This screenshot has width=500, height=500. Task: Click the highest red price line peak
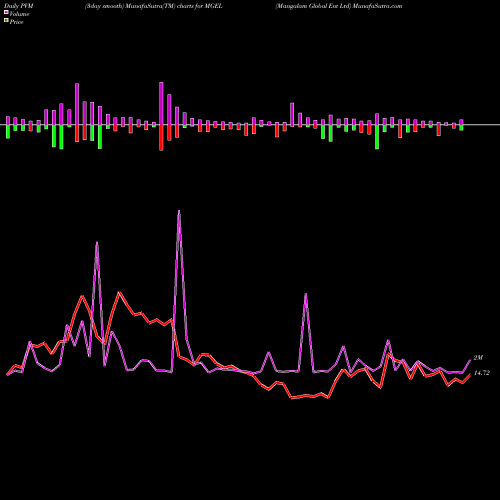(x=119, y=293)
